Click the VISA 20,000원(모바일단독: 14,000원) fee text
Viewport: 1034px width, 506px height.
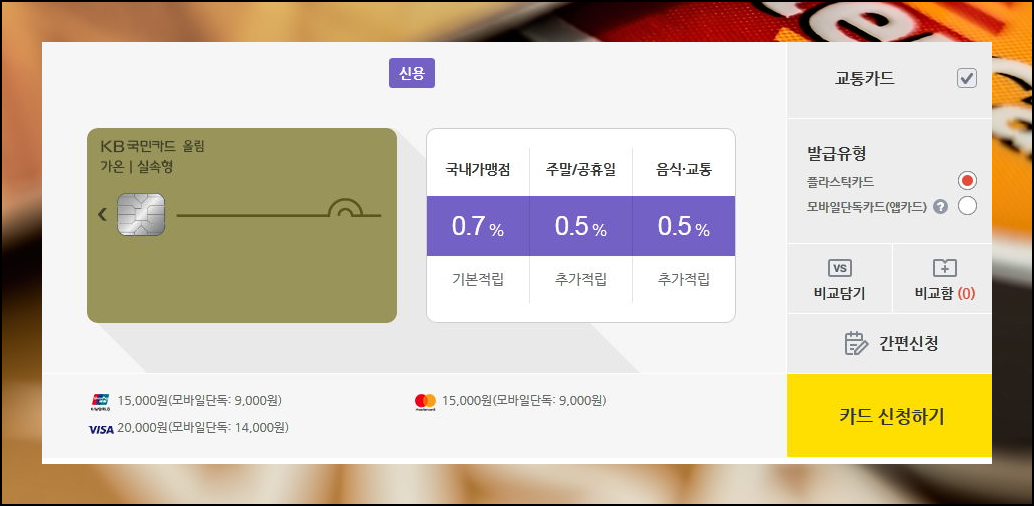coord(203,428)
